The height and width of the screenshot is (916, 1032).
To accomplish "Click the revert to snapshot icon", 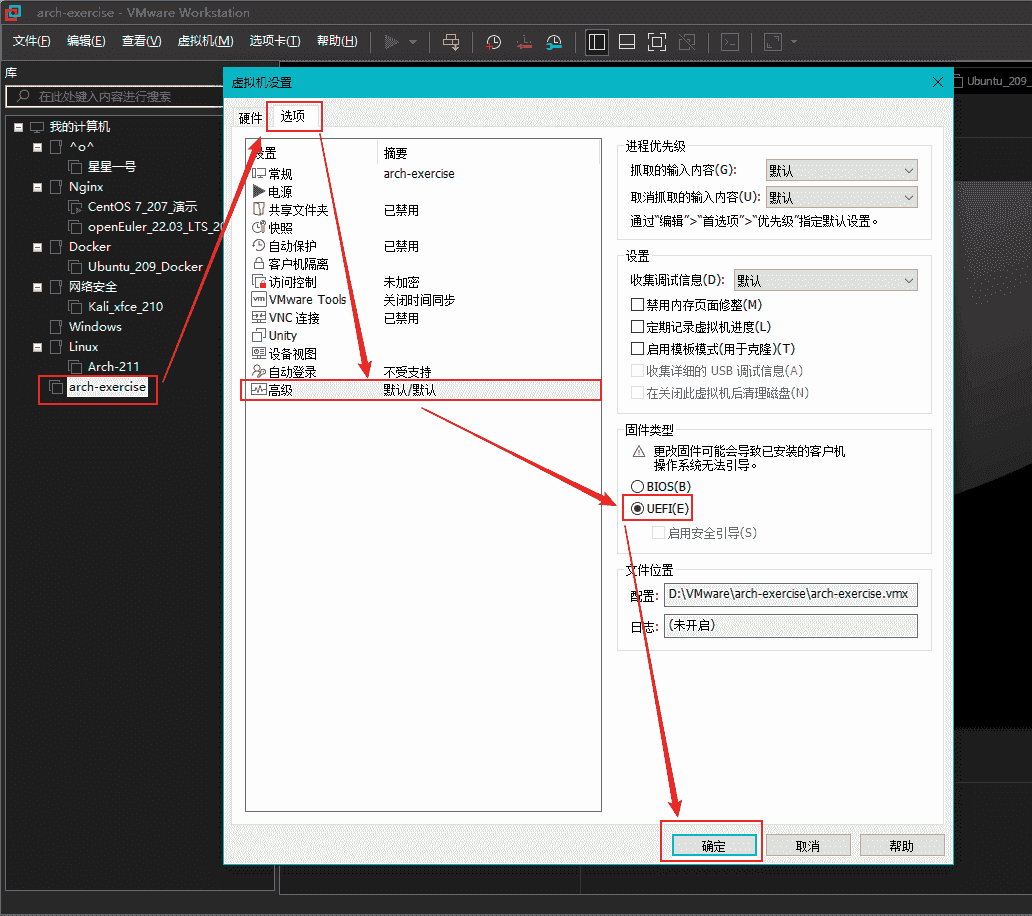I will click(524, 42).
